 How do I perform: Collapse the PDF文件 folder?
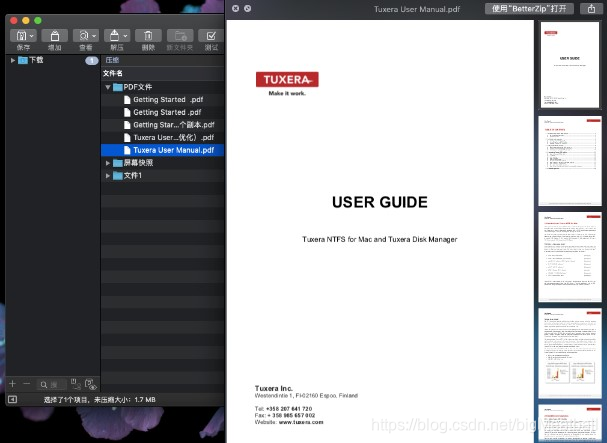tap(108, 87)
